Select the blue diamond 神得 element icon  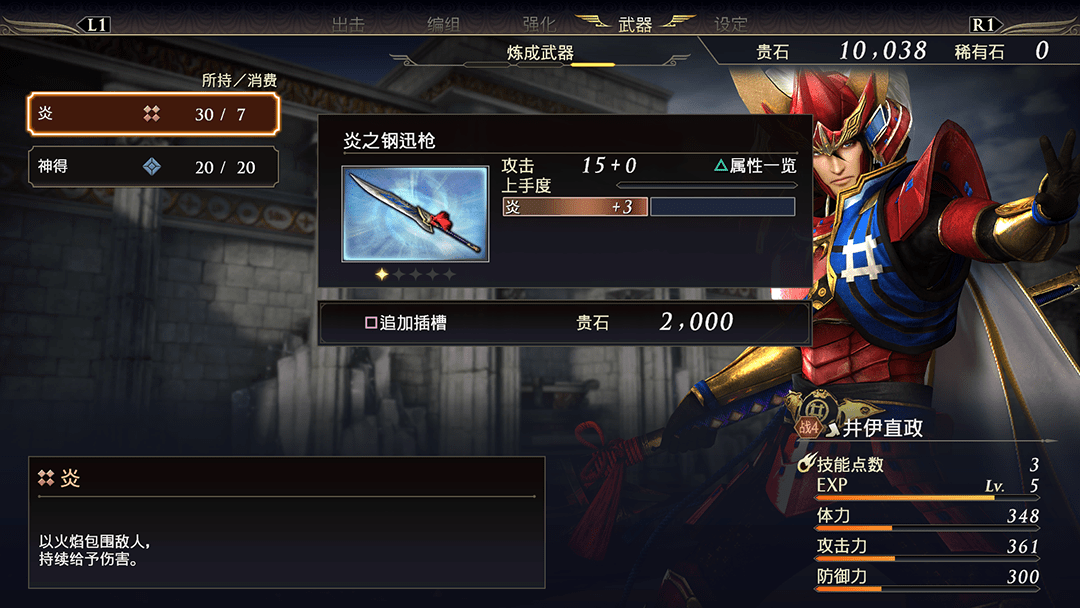tap(152, 167)
